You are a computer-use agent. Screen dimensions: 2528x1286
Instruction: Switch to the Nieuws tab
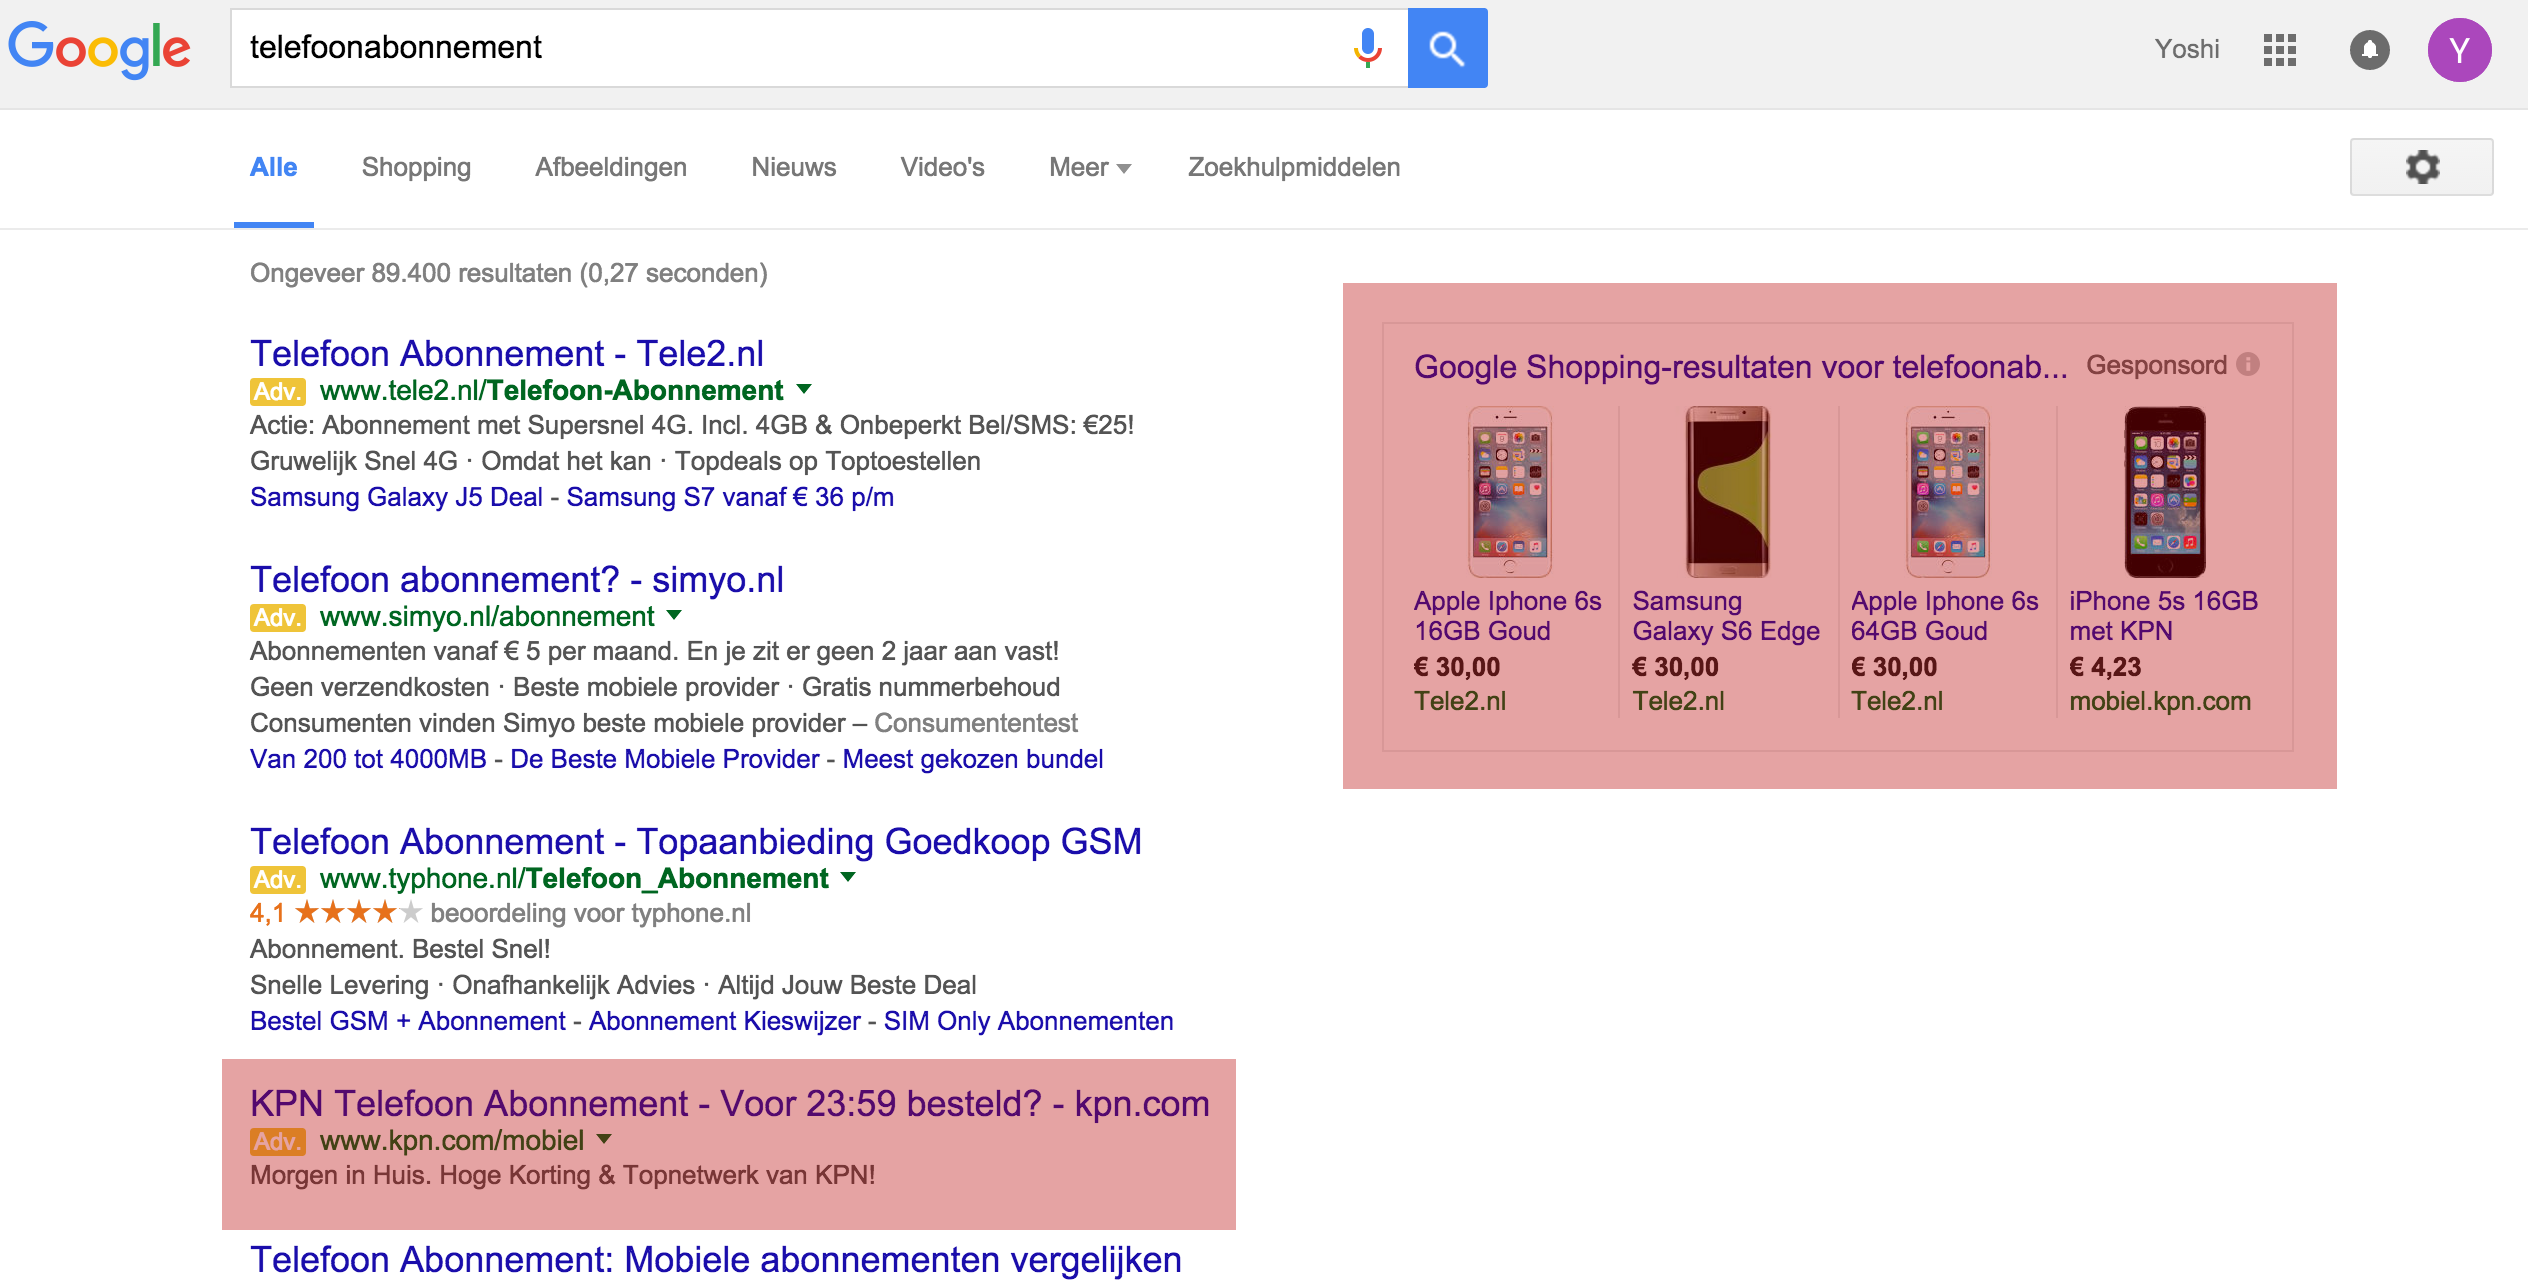click(x=793, y=167)
